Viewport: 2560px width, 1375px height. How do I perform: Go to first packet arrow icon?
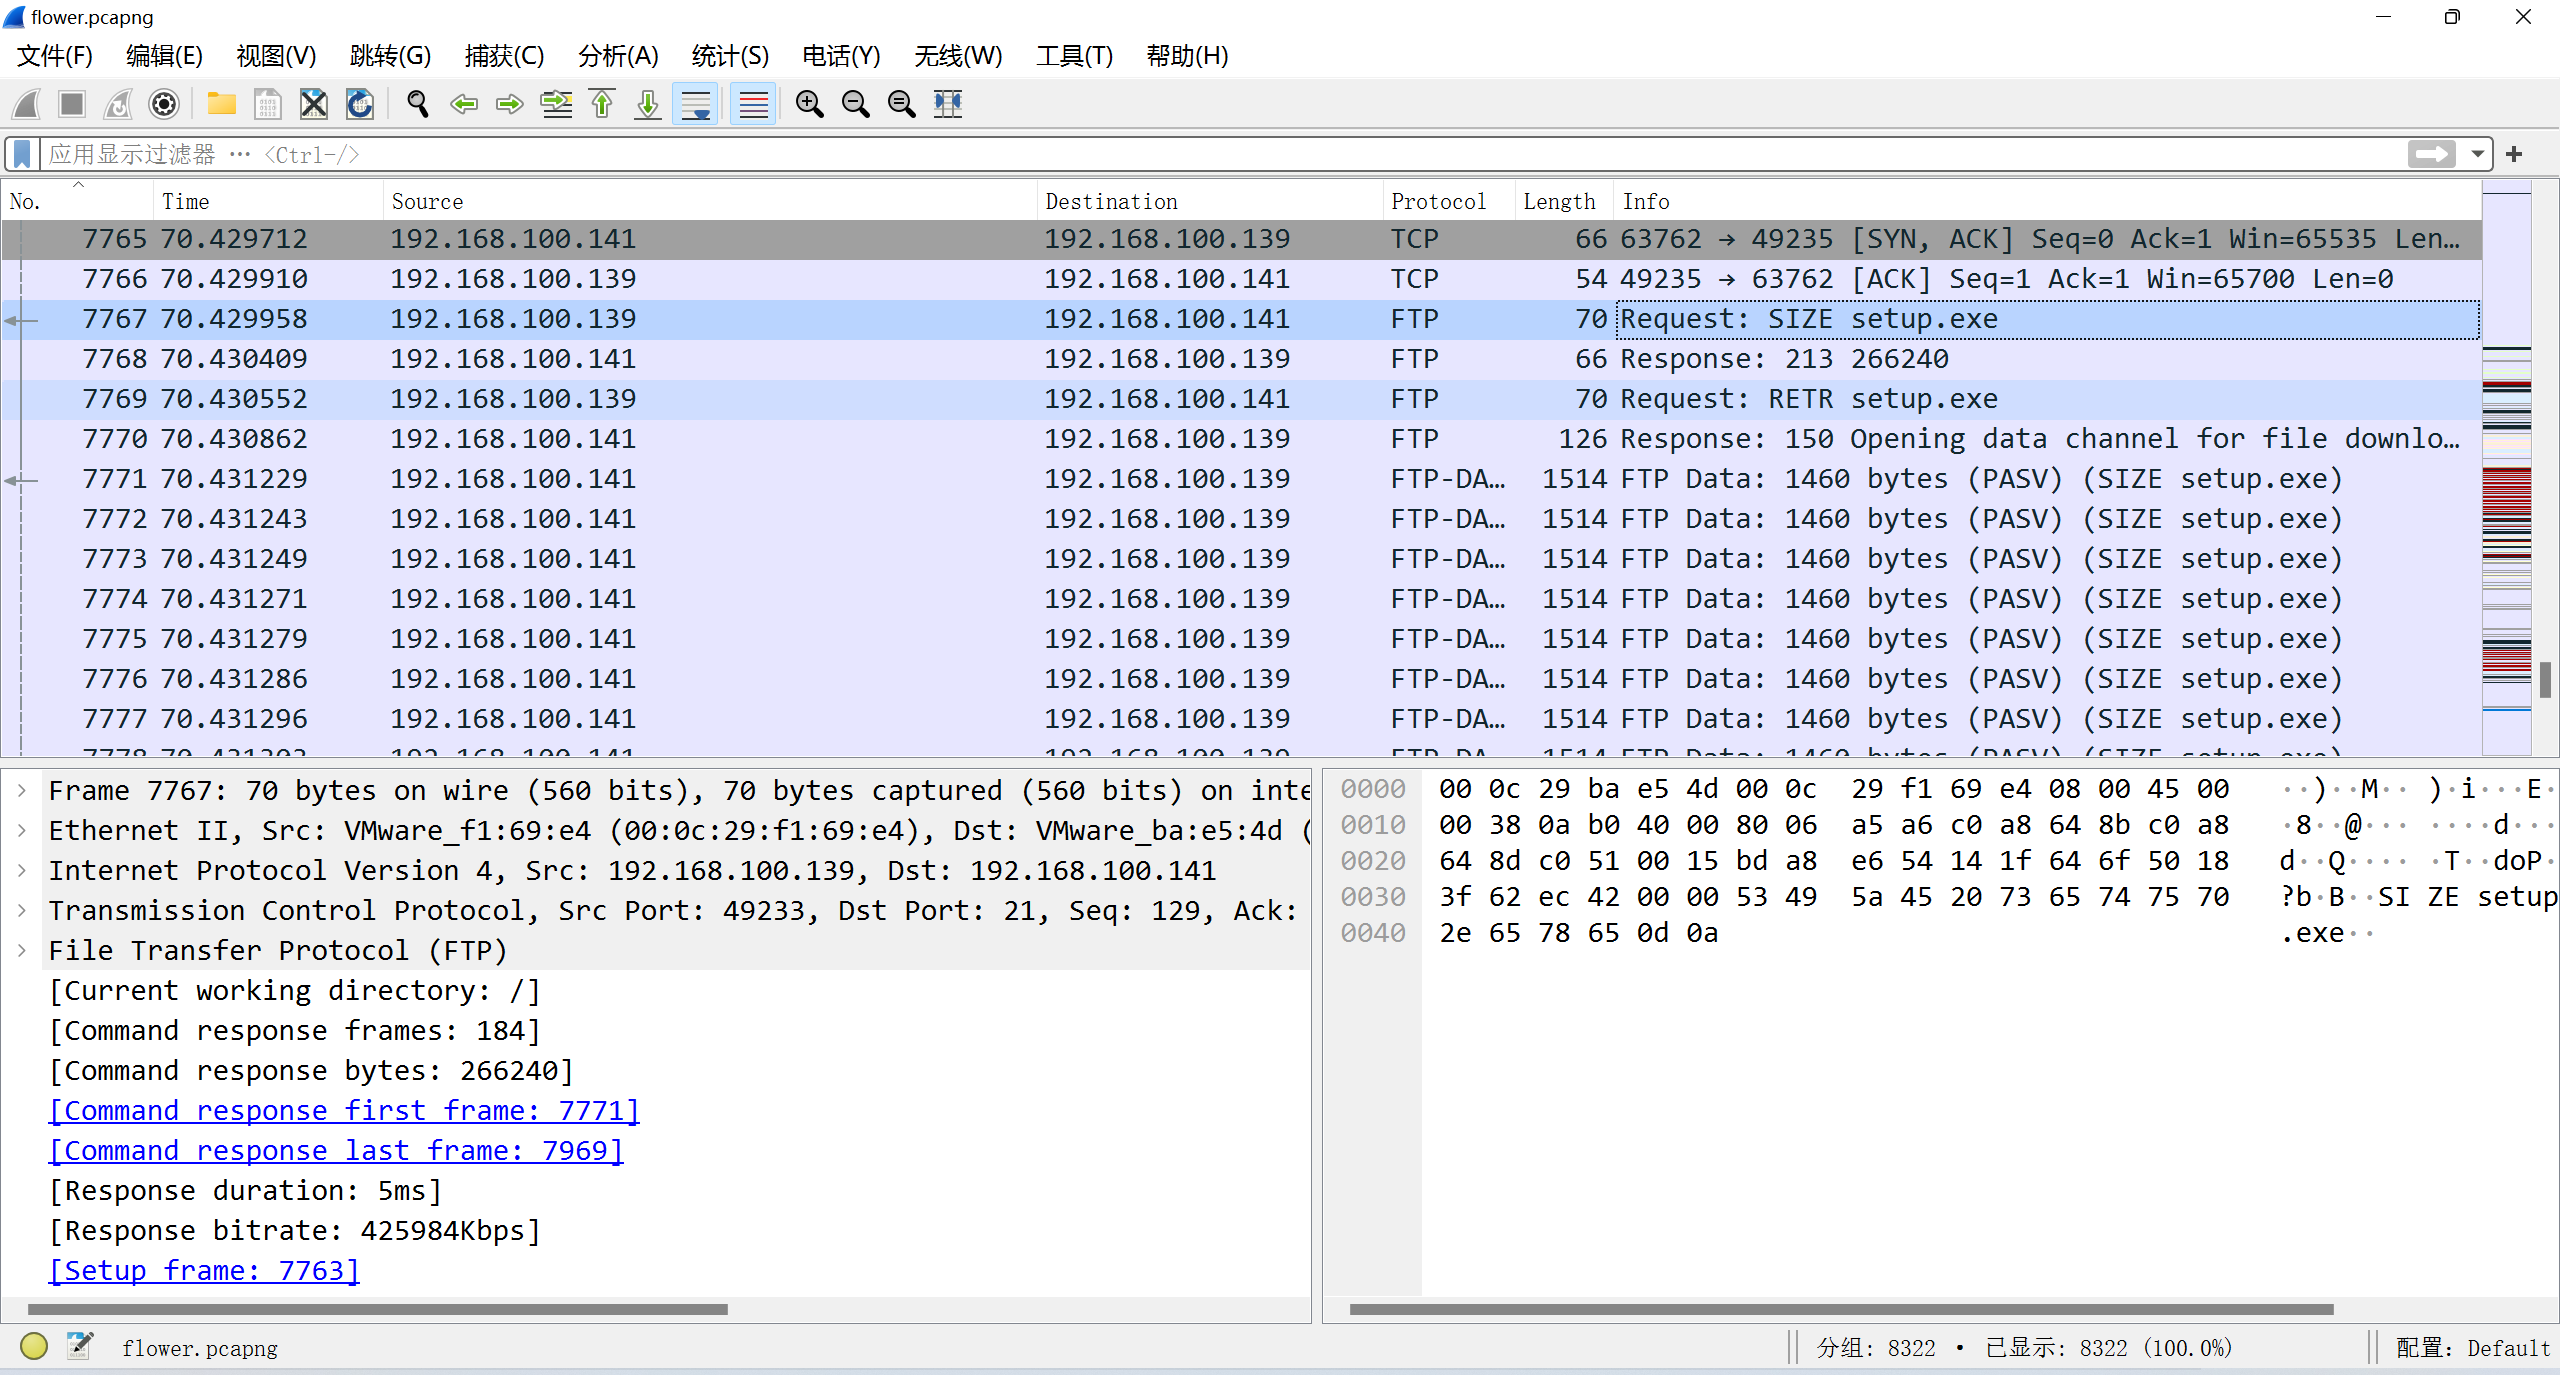tap(602, 104)
